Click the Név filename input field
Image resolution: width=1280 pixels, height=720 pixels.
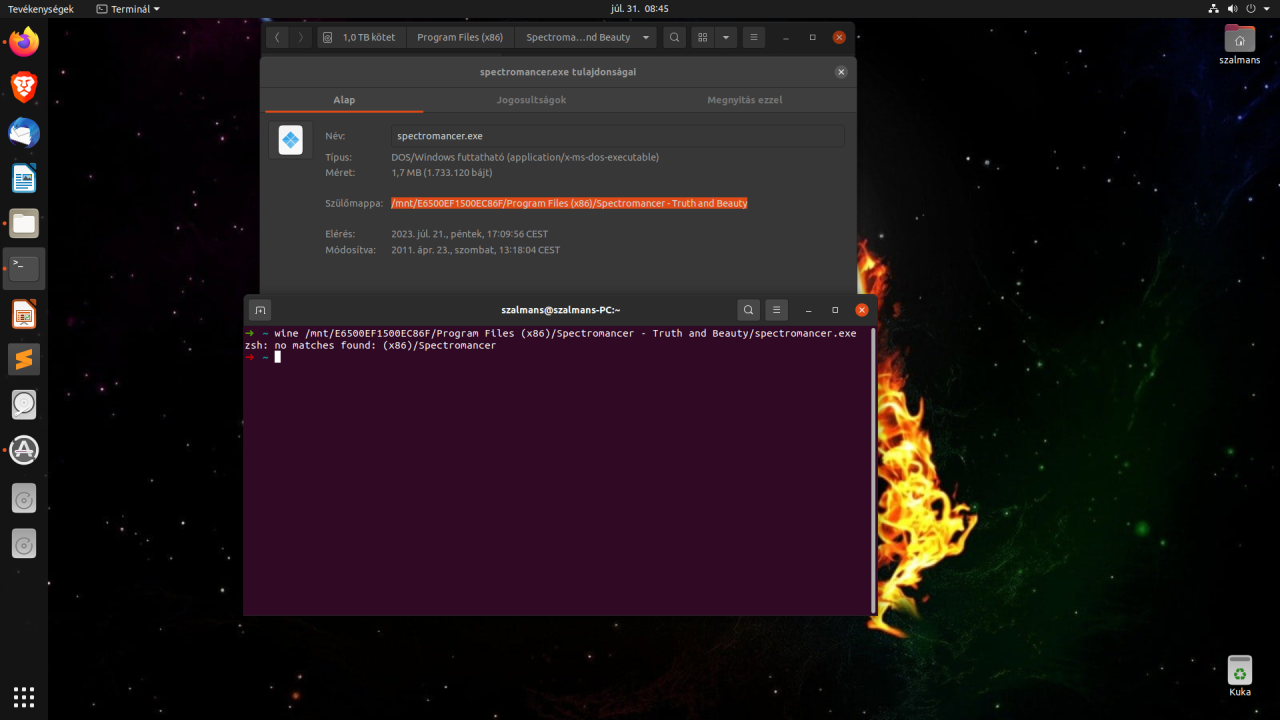(x=617, y=136)
